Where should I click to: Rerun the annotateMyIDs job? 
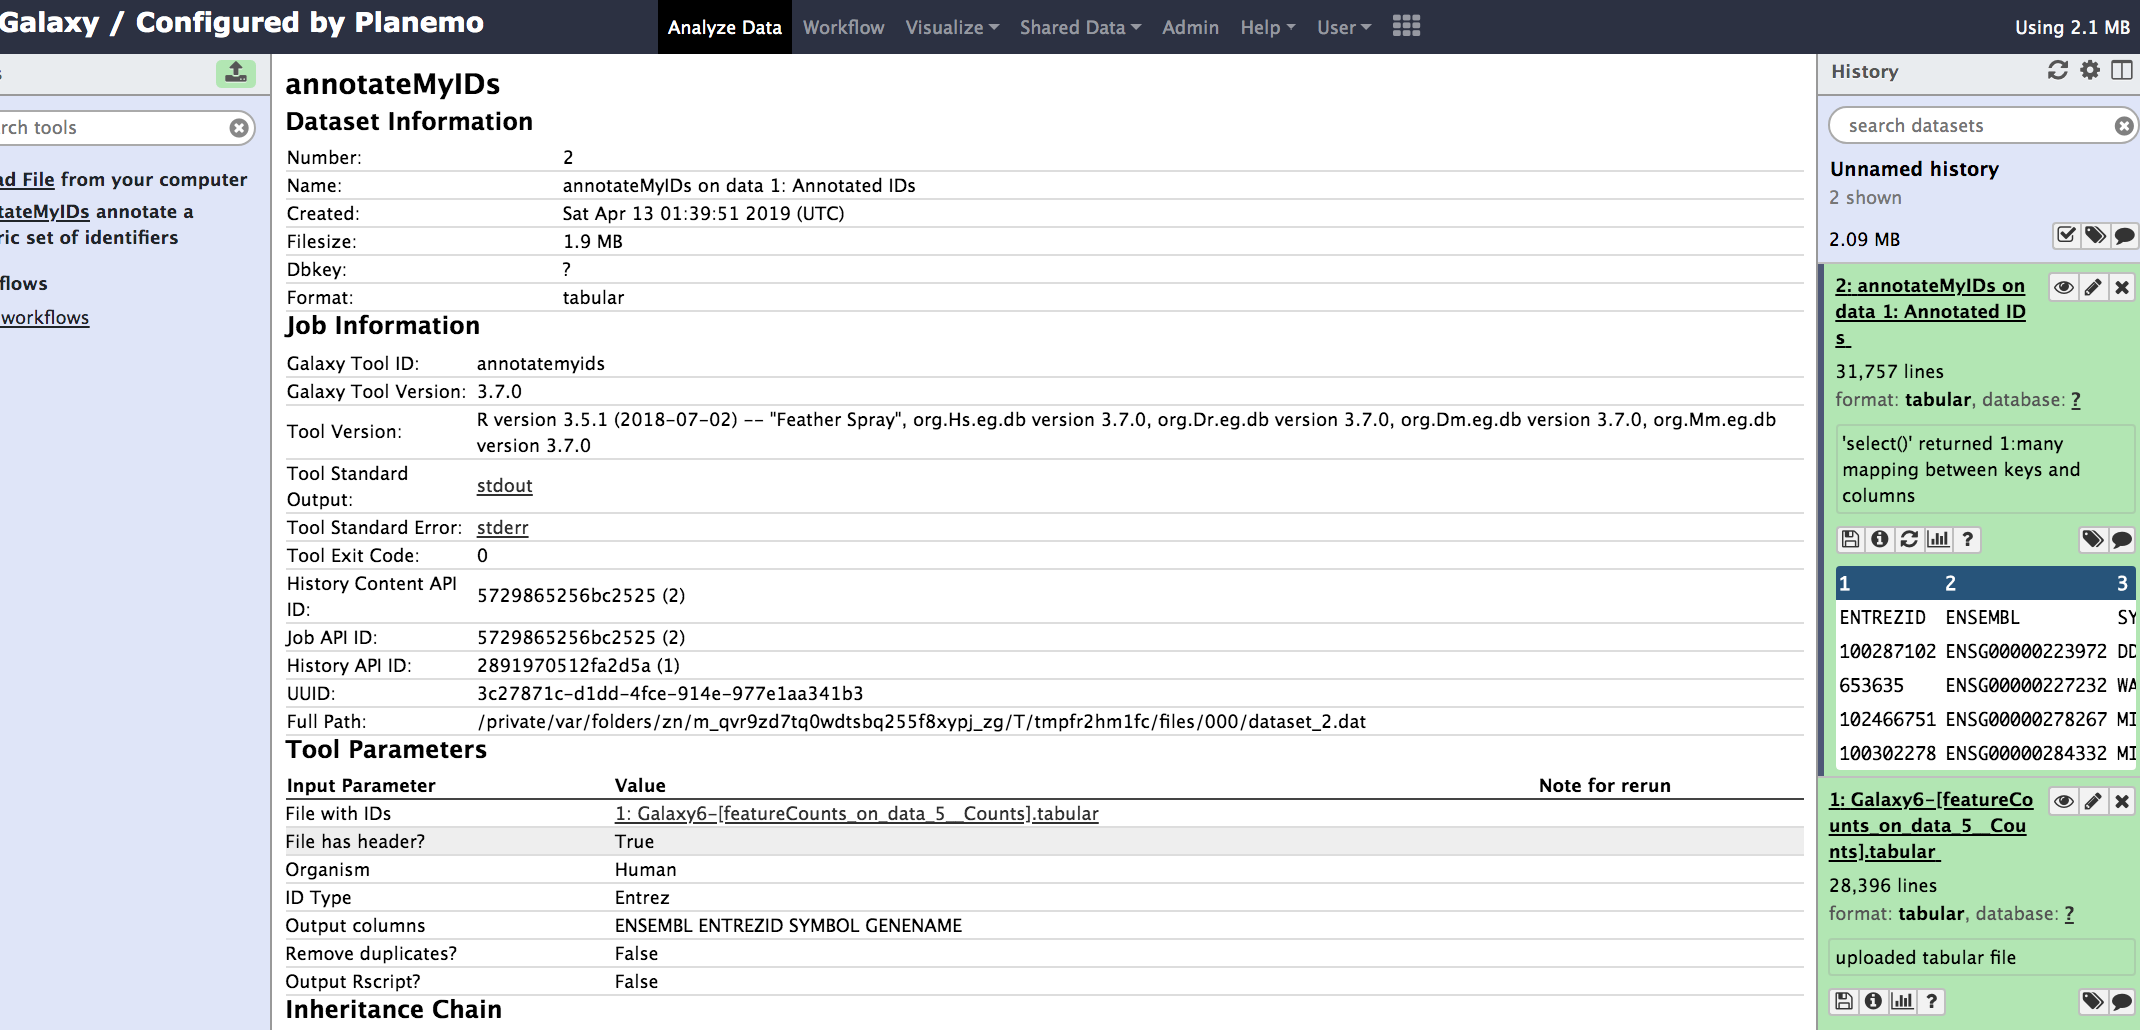1909,539
